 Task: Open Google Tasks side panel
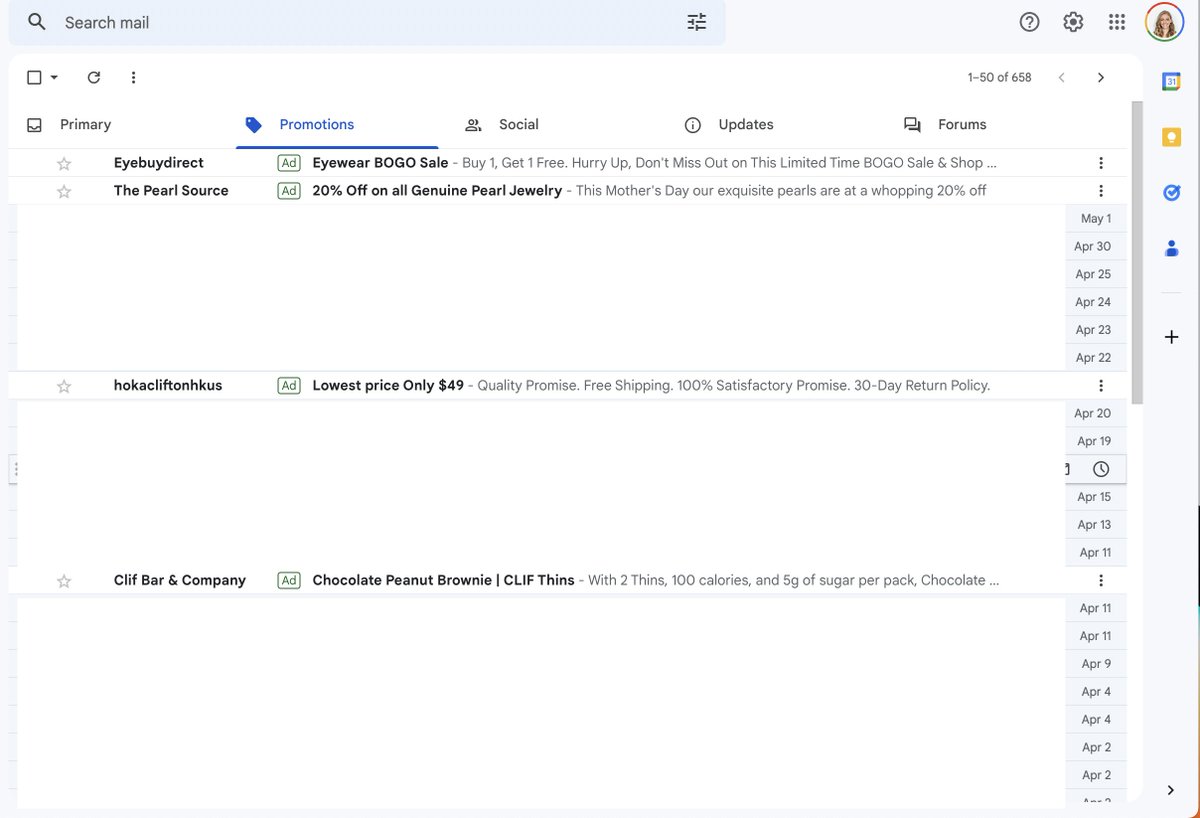click(1171, 192)
